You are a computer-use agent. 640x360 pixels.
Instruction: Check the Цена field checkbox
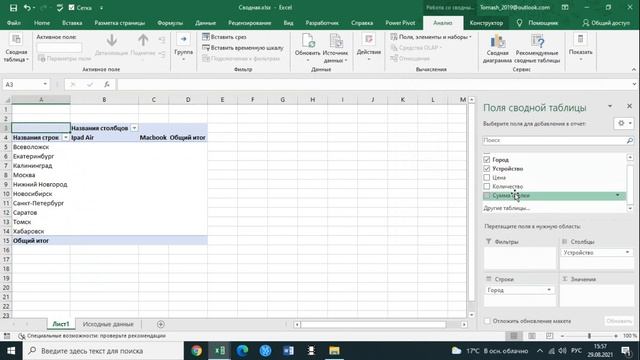[487, 178]
